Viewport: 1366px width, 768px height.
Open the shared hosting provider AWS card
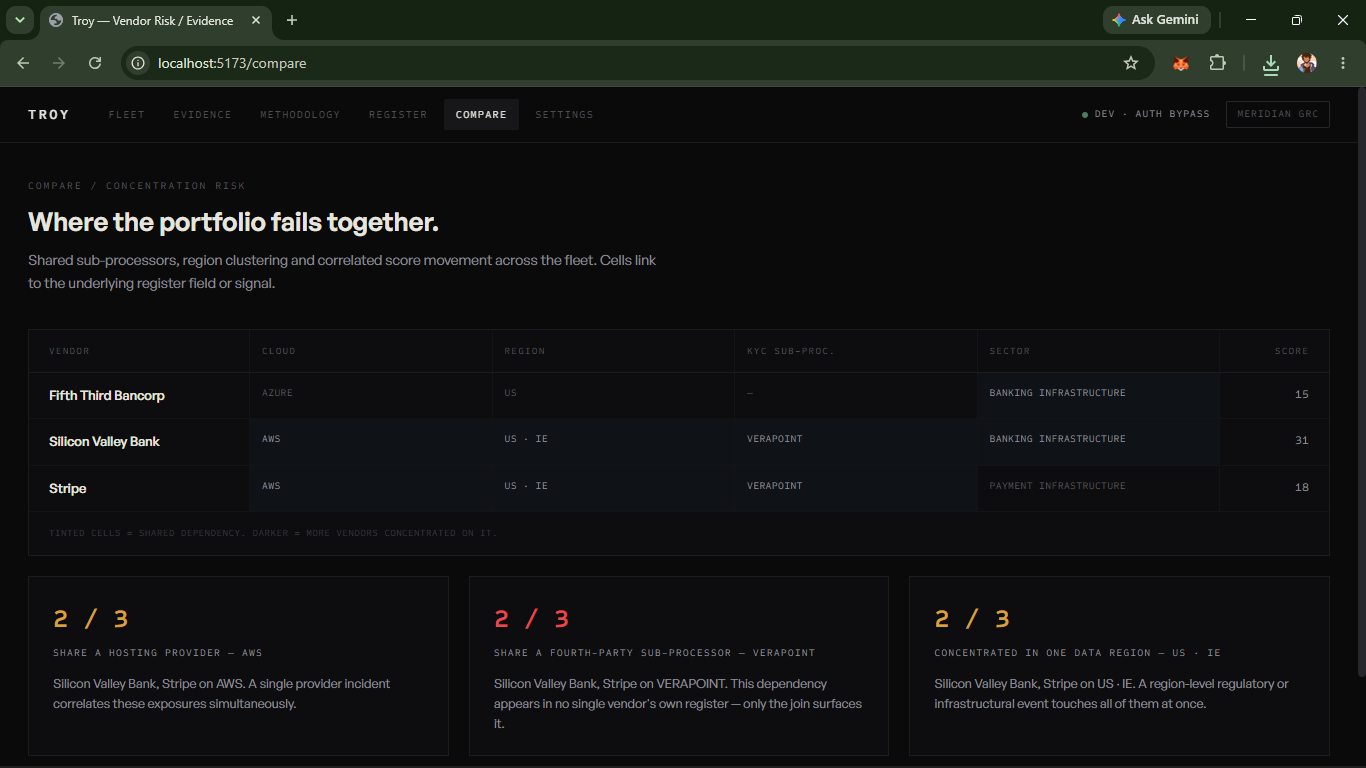pyautogui.click(x=238, y=665)
